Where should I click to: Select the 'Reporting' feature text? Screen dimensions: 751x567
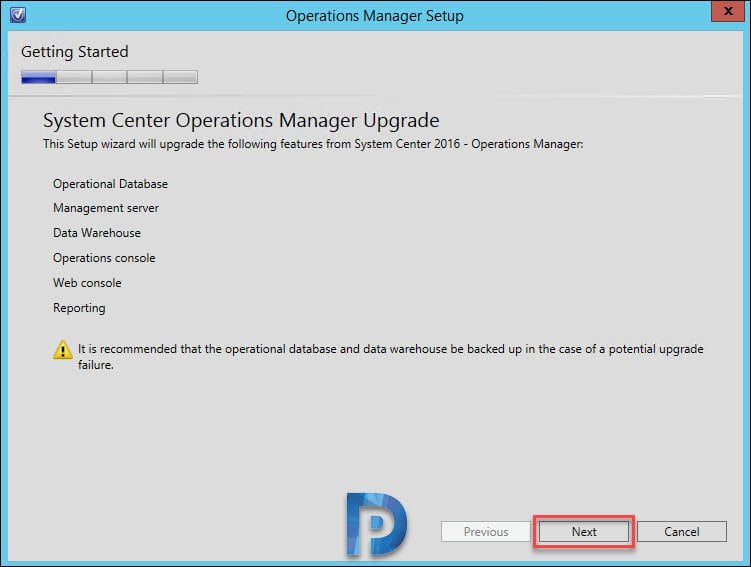coord(79,308)
